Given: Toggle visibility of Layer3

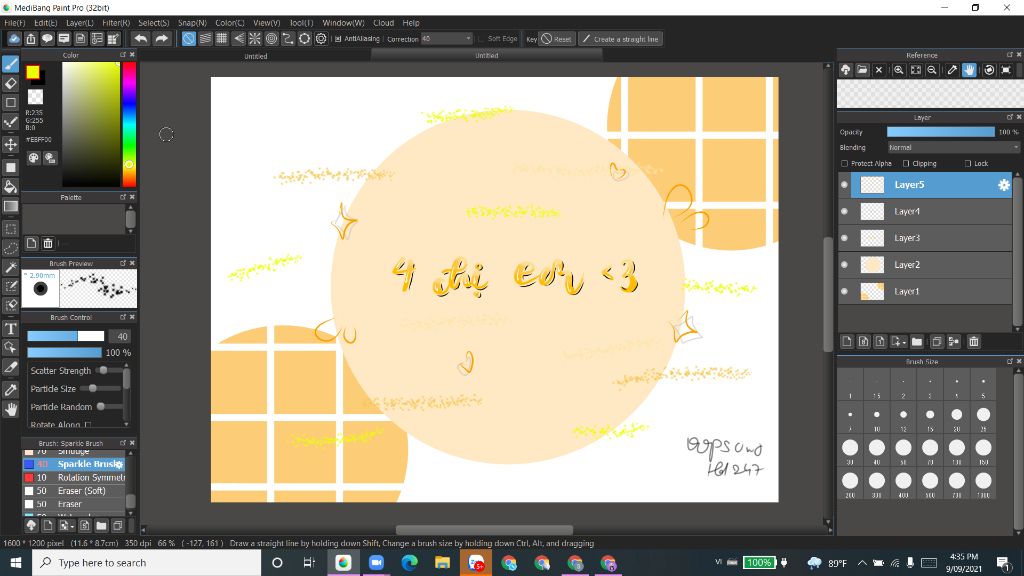Looking at the screenshot, I should pyautogui.click(x=844, y=238).
